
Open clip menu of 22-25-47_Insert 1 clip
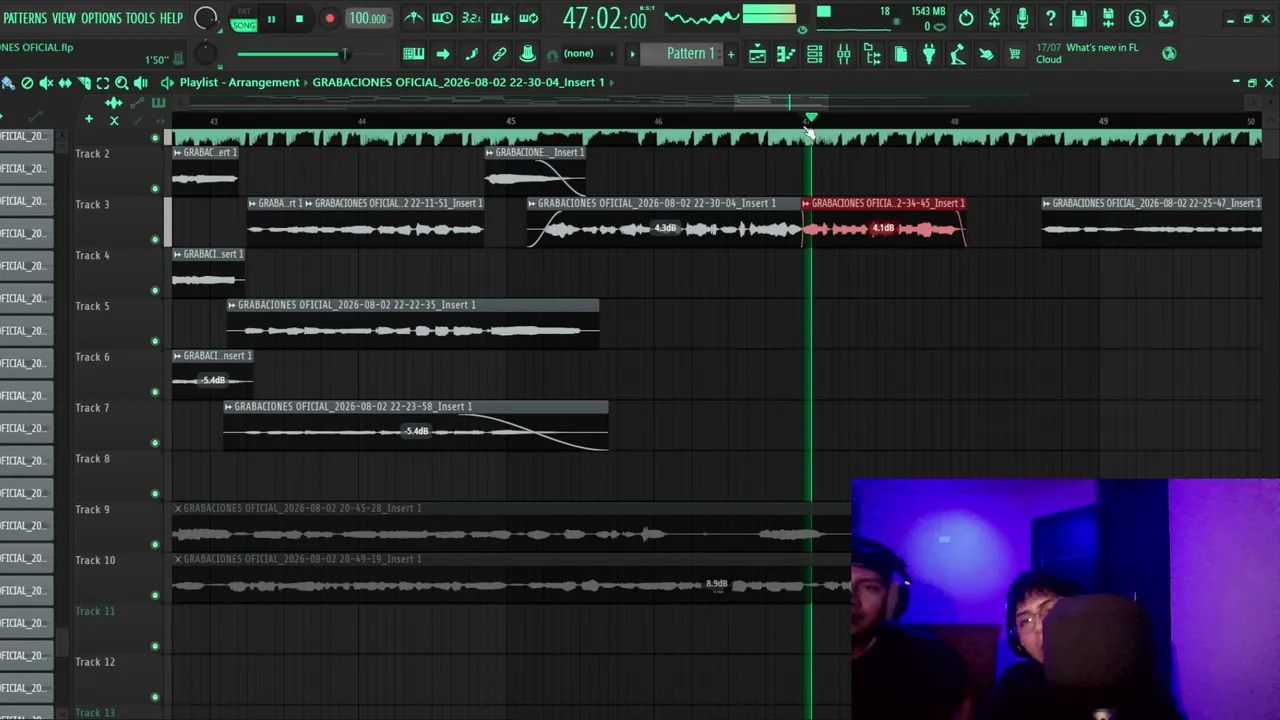point(1047,204)
